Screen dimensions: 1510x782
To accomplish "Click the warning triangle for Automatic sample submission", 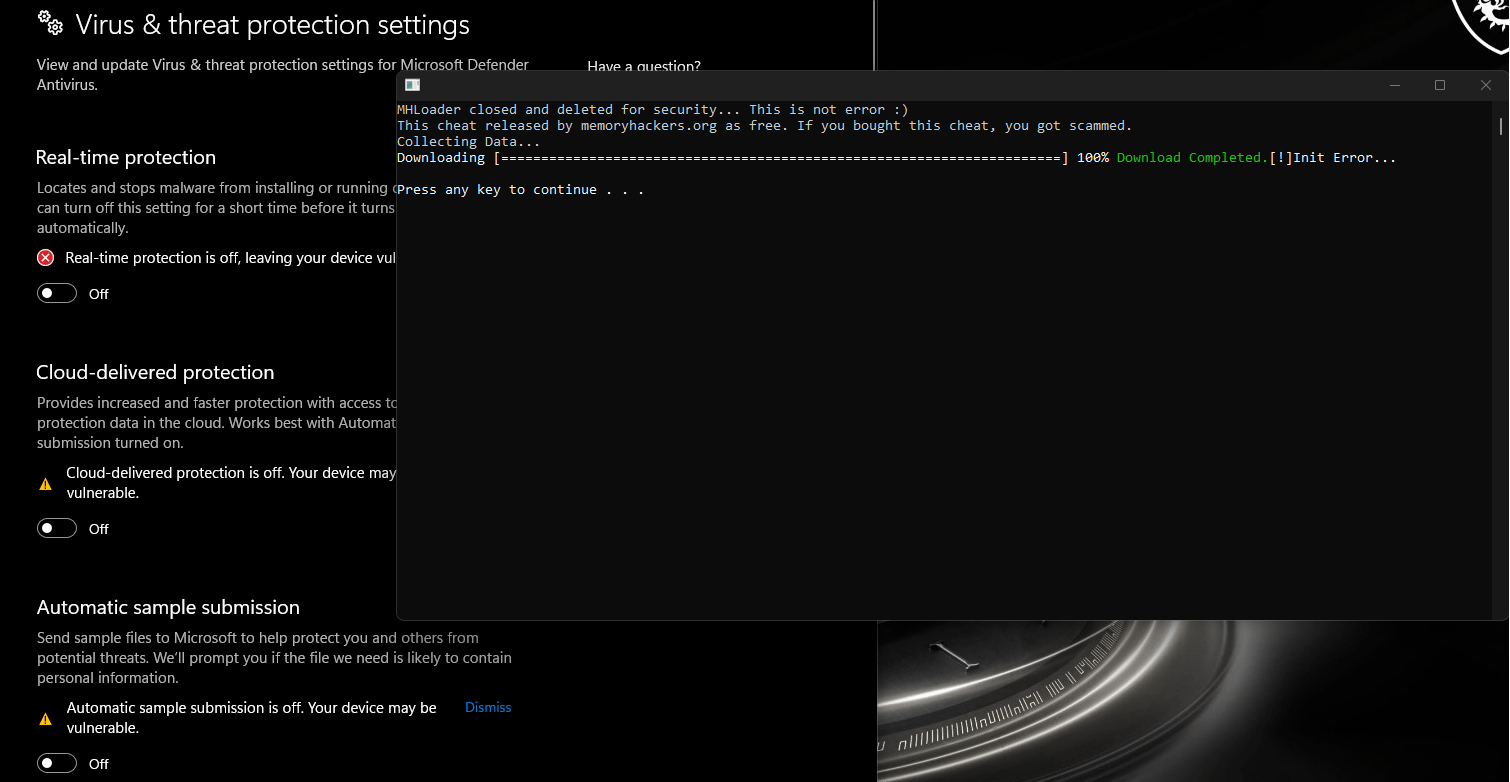I will [x=45, y=719].
